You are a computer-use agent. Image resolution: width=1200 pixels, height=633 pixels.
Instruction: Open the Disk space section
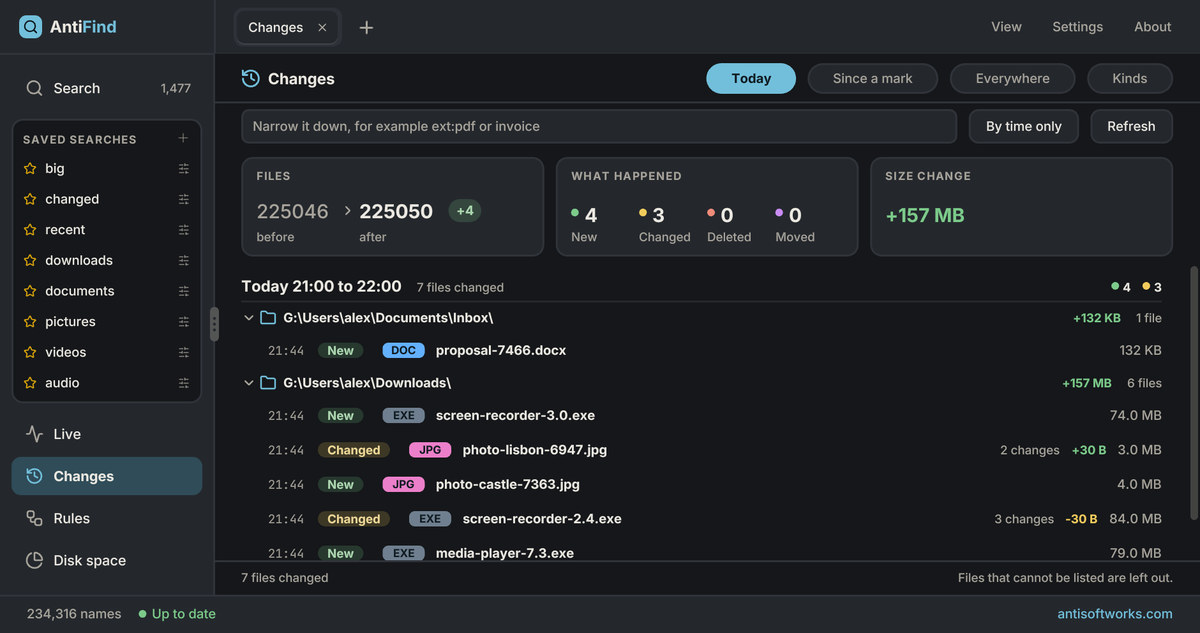click(107, 560)
